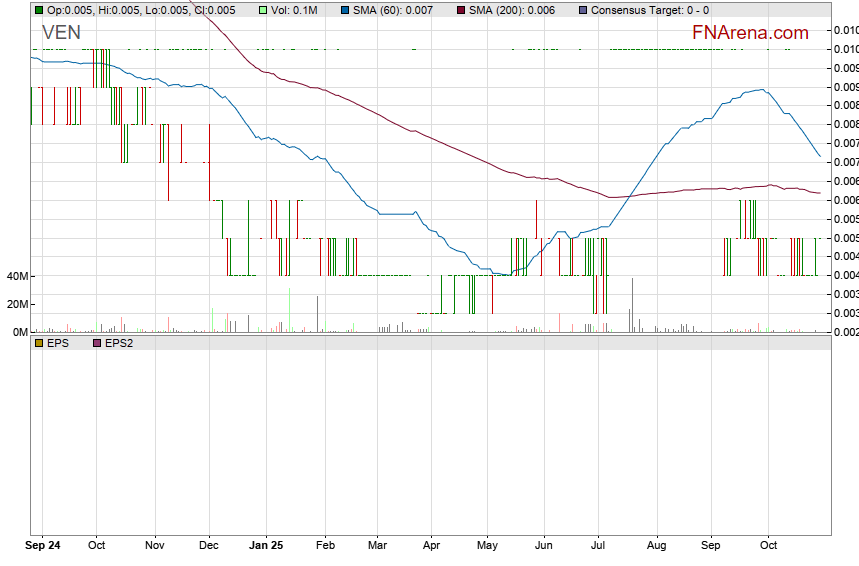Click the 40M volume axis label
The width and height of the screenshot is (859, 566).
click(16, 276)
